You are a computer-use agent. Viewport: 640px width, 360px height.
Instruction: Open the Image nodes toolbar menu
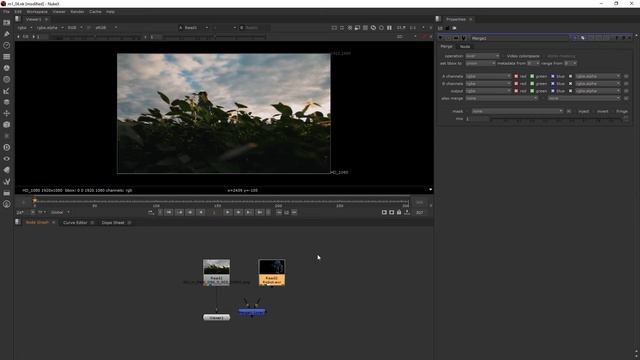pyautogui.click(x=7, y=23)
